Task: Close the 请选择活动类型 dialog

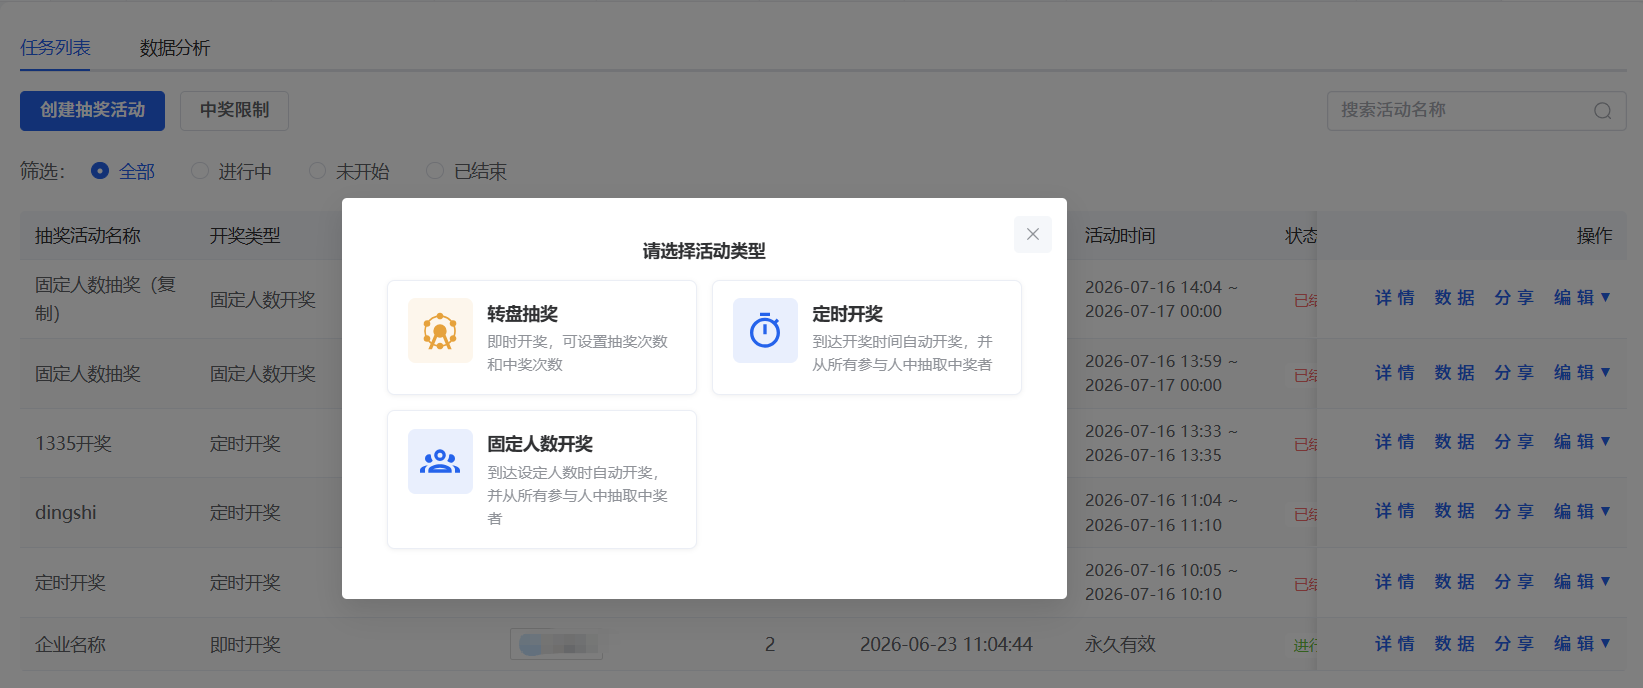Action: tap(1033, 234)
